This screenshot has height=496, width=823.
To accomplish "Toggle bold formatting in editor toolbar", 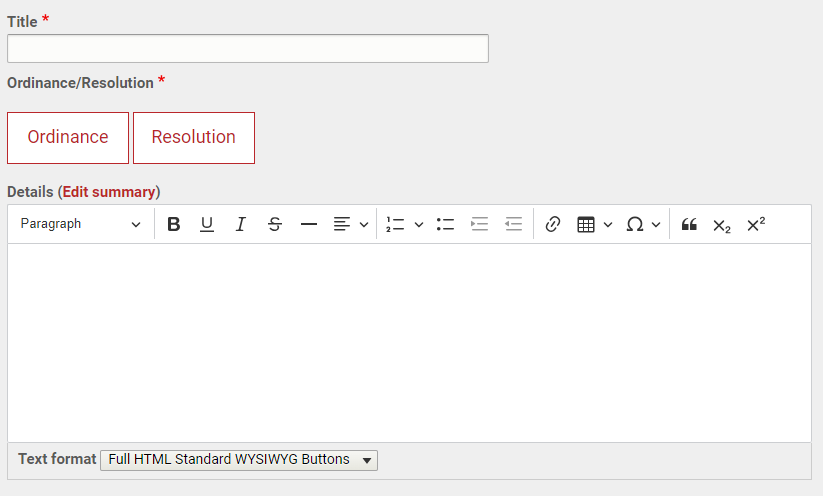I will (174, 224).
